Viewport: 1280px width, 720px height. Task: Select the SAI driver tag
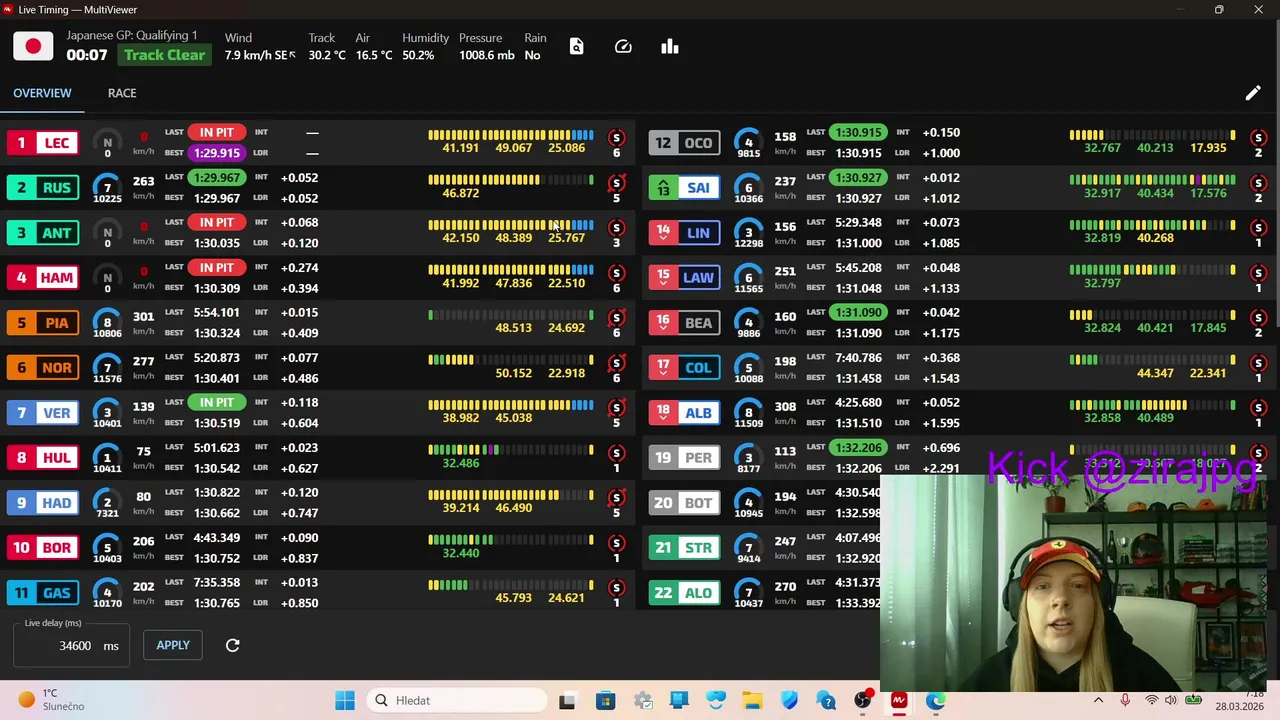685,188
